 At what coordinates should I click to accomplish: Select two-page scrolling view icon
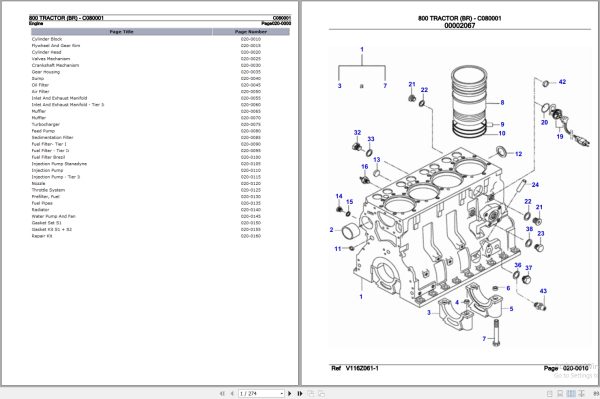(581, 393)
